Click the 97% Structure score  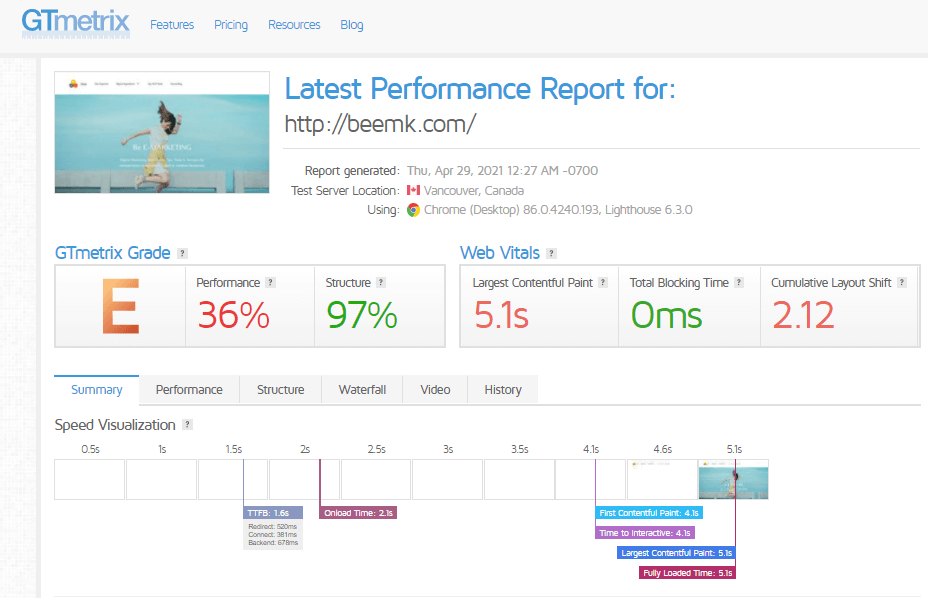(x=362, y=315)
